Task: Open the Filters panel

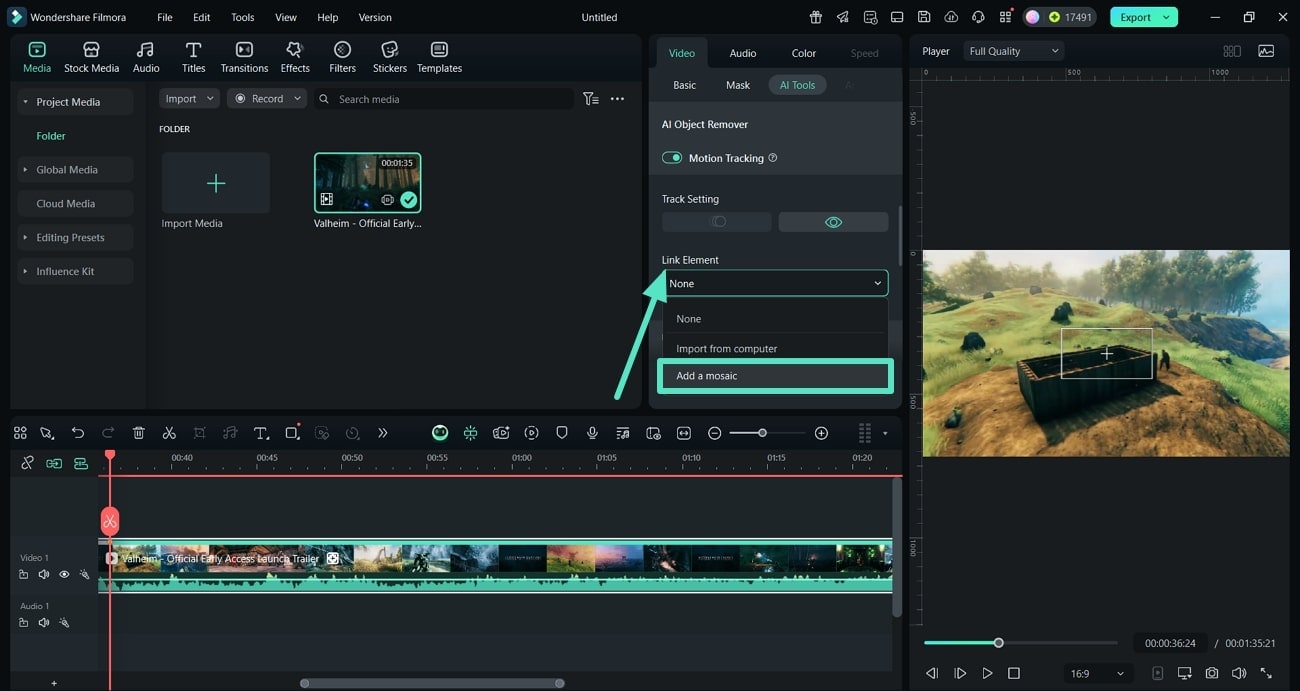Action: click(342, 57)
